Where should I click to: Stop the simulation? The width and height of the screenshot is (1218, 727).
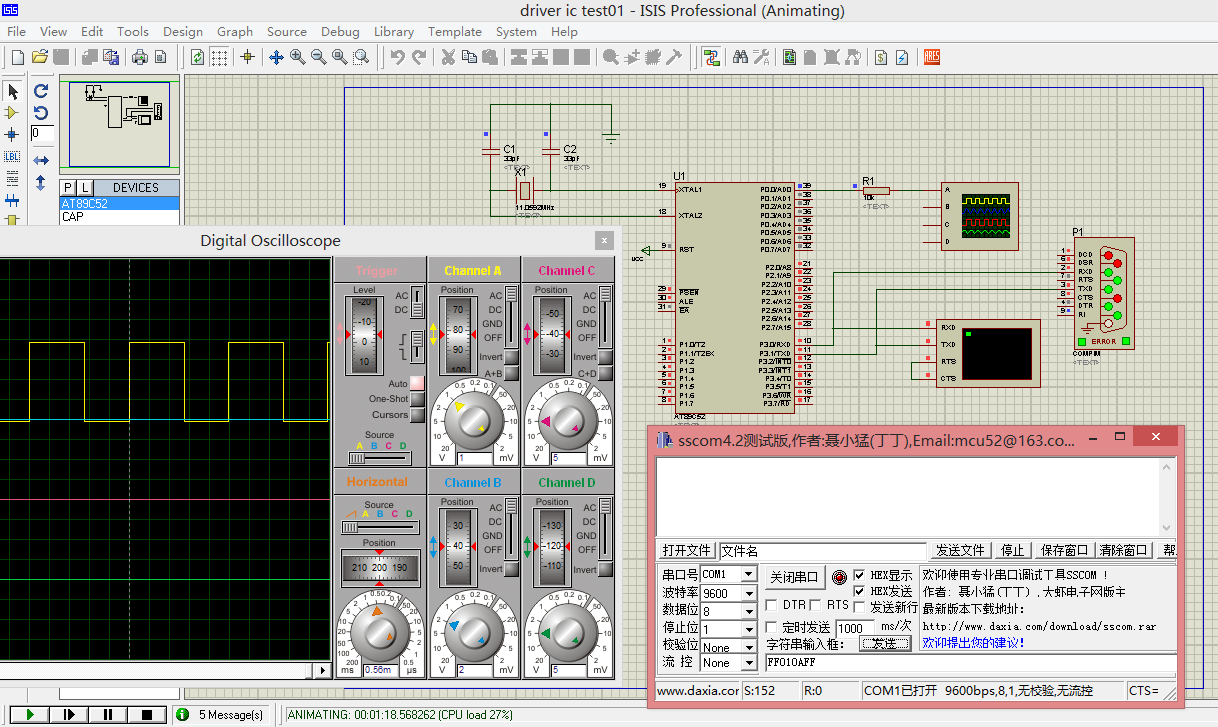(x=146, y=714)
